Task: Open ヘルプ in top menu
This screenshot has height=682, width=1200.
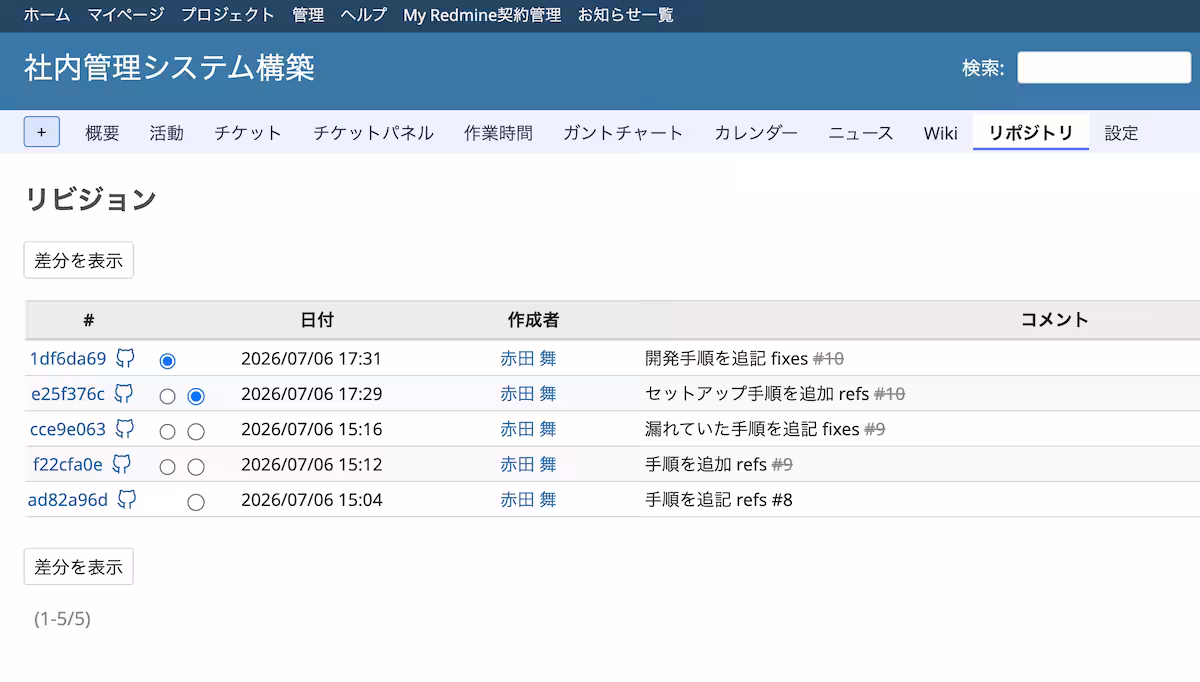Action: click(363, 15)
